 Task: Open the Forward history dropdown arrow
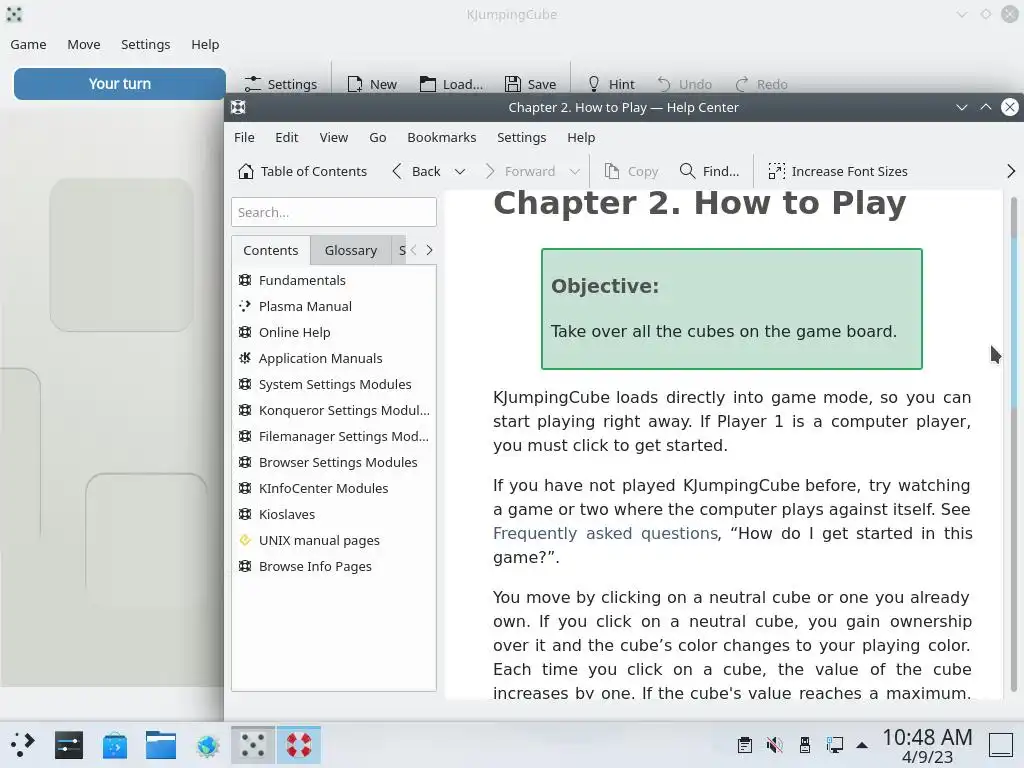(x=575, y=171)
